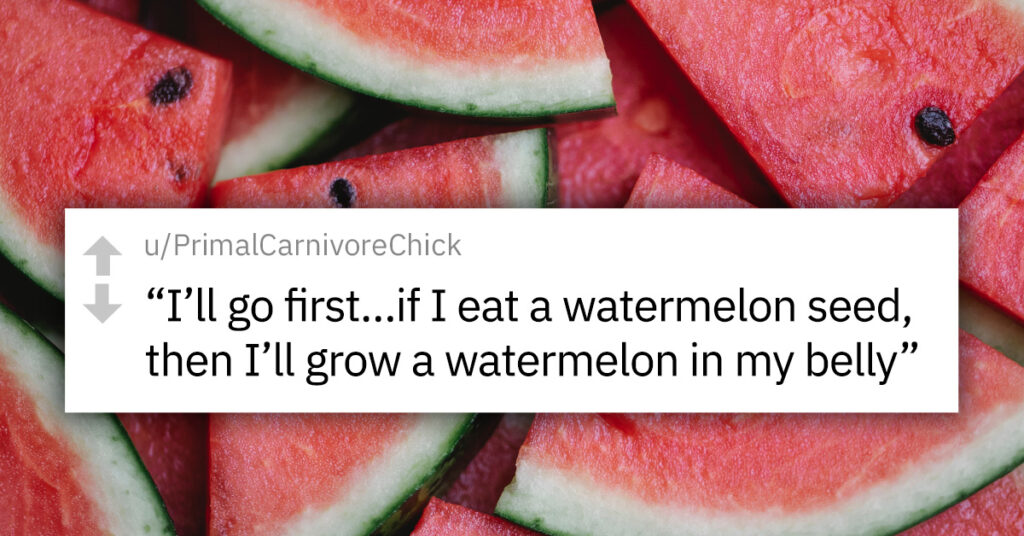Click empty white area right of username

pyautogui.click(x=705, y=245)
